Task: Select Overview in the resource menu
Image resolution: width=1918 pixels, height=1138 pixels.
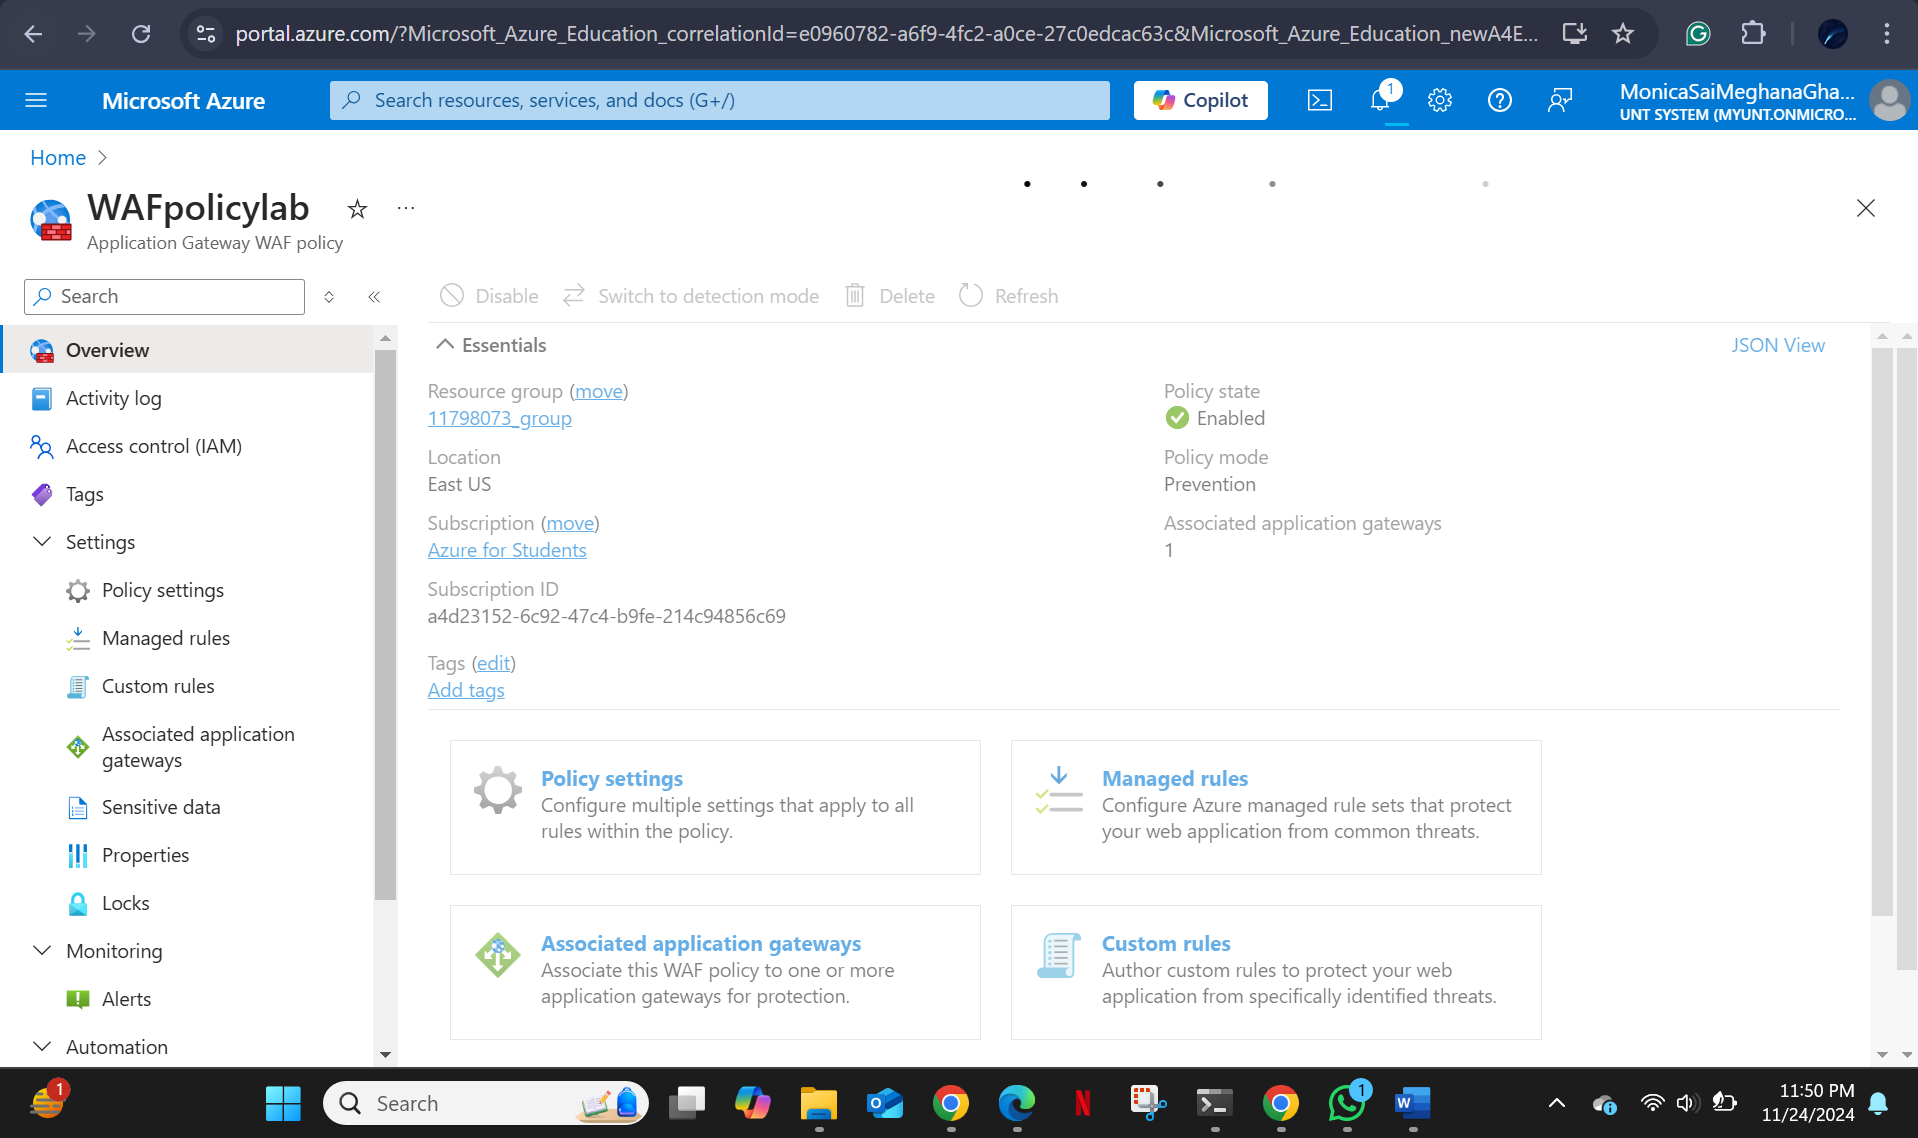Action: (x=187, y=350)
